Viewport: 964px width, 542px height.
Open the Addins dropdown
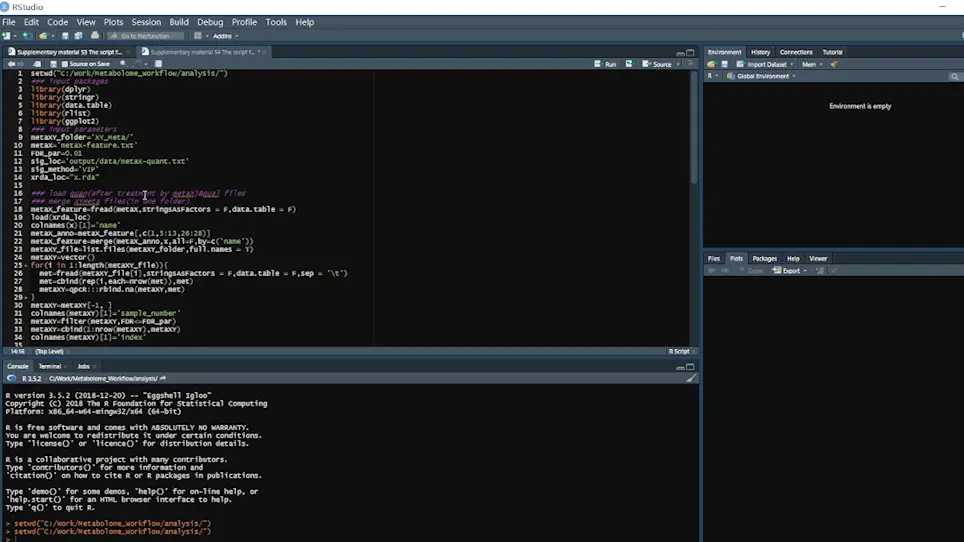coord(225,36)
